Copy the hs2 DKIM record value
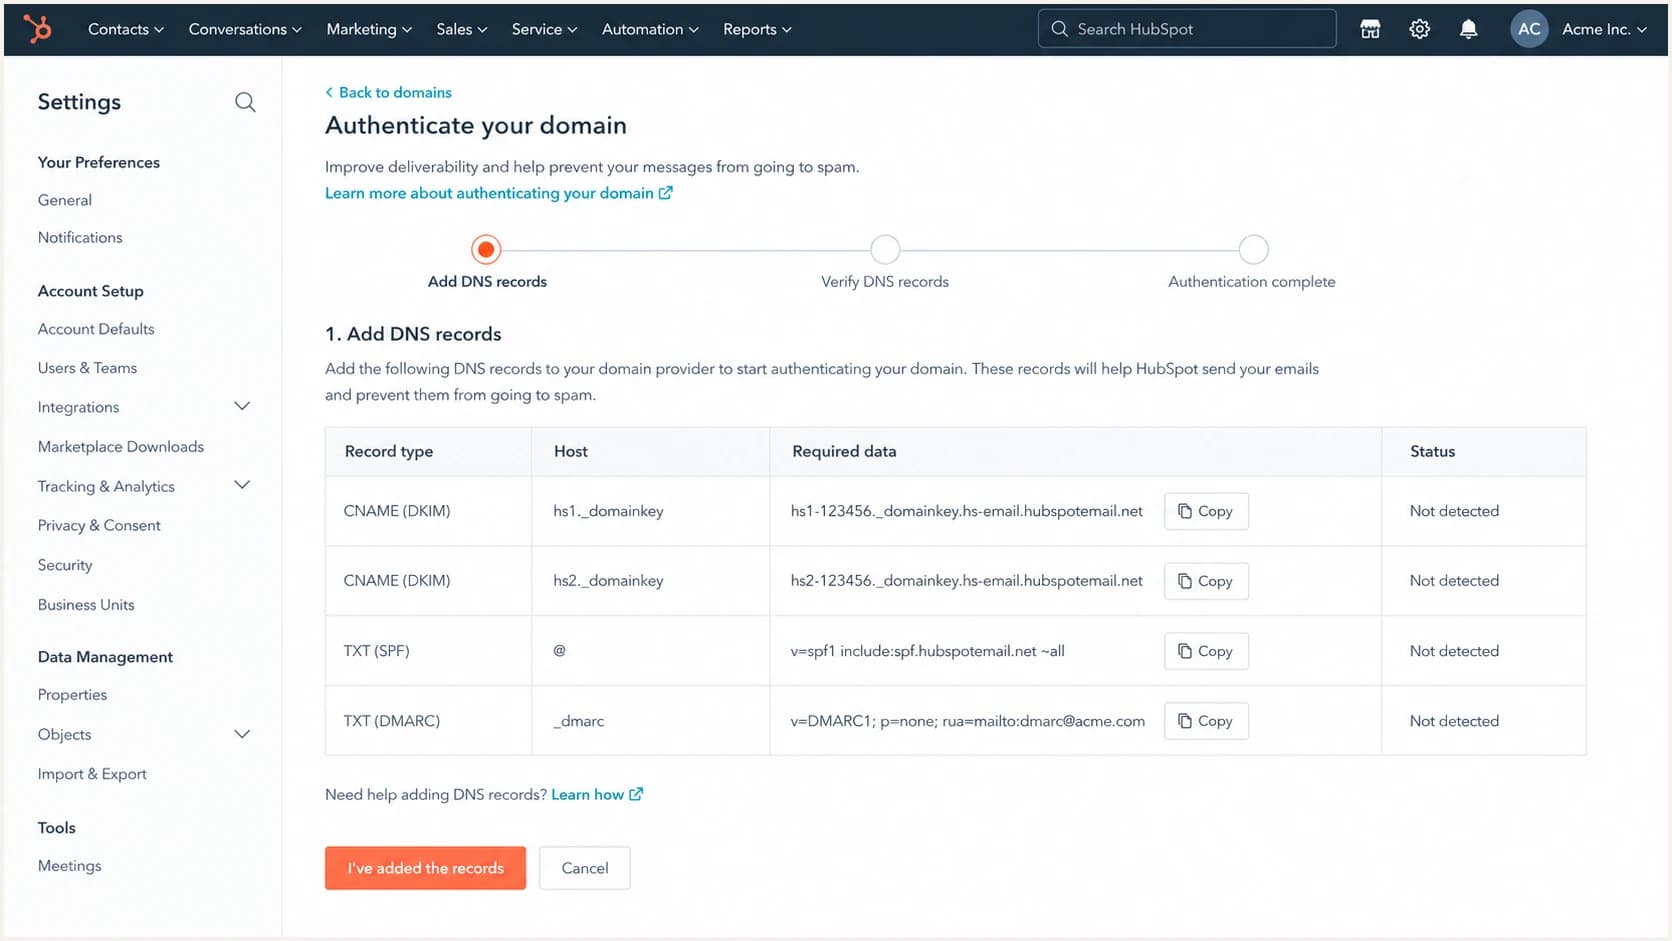 pos(1206,581)
